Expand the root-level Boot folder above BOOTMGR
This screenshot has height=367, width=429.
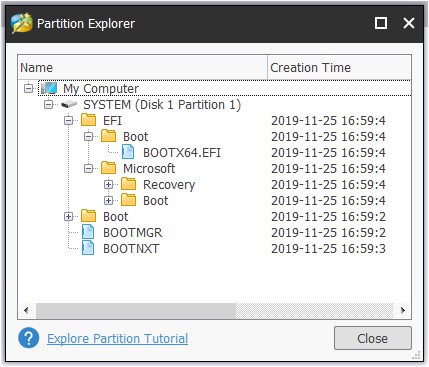tap(69, 216)
